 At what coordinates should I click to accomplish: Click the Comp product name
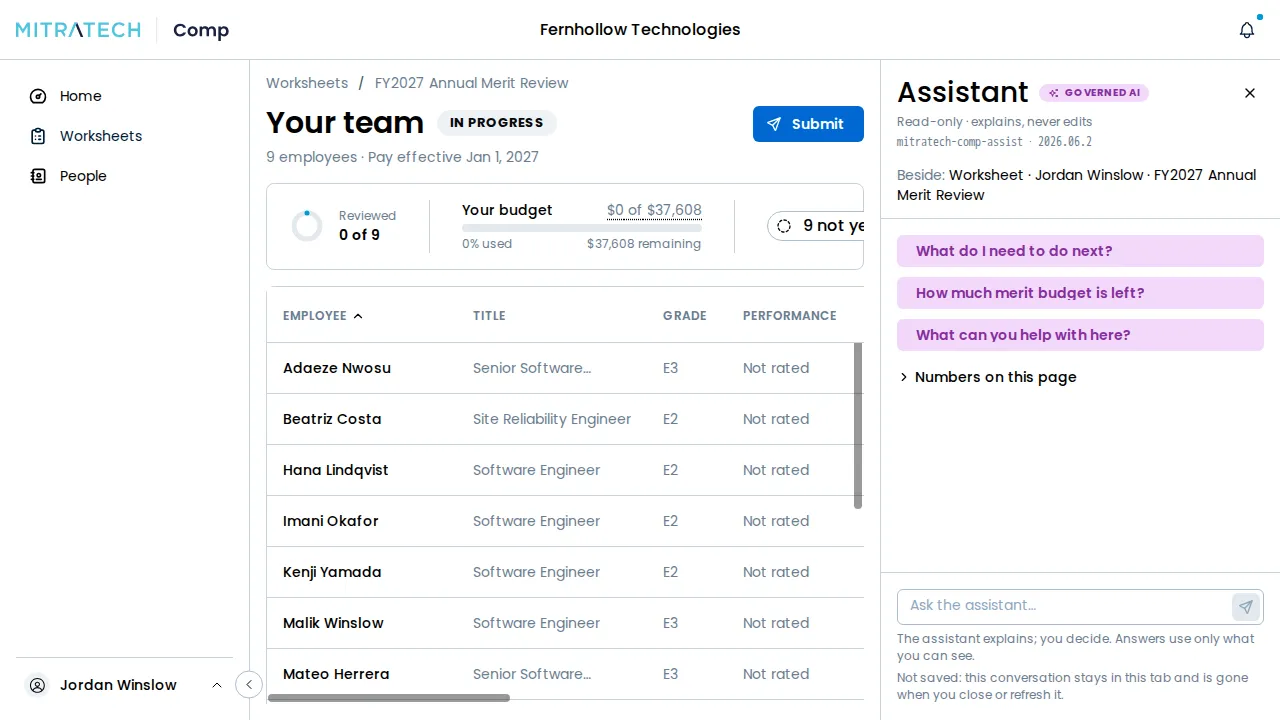[201, 30]
